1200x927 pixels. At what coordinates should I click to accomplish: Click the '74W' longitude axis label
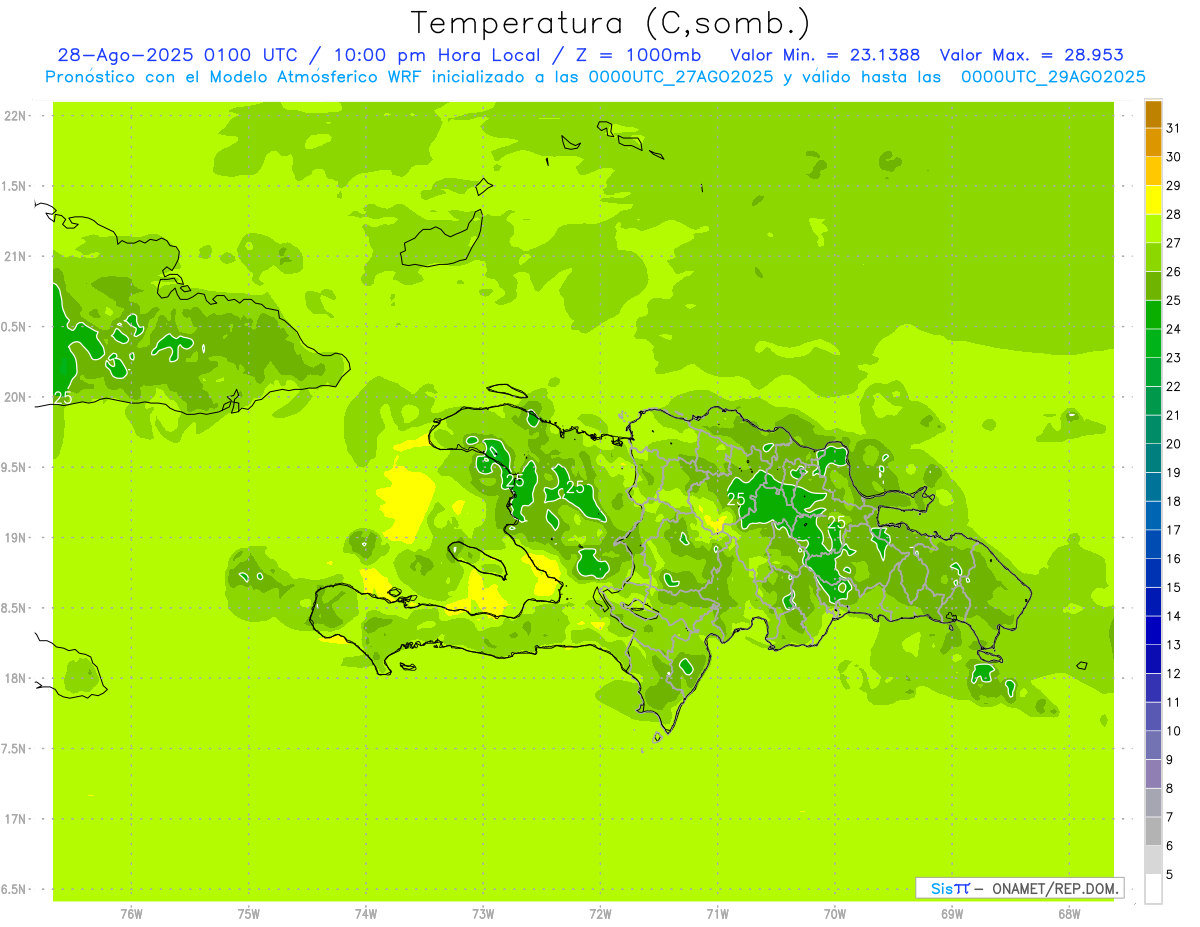click(x=366, y=914)
